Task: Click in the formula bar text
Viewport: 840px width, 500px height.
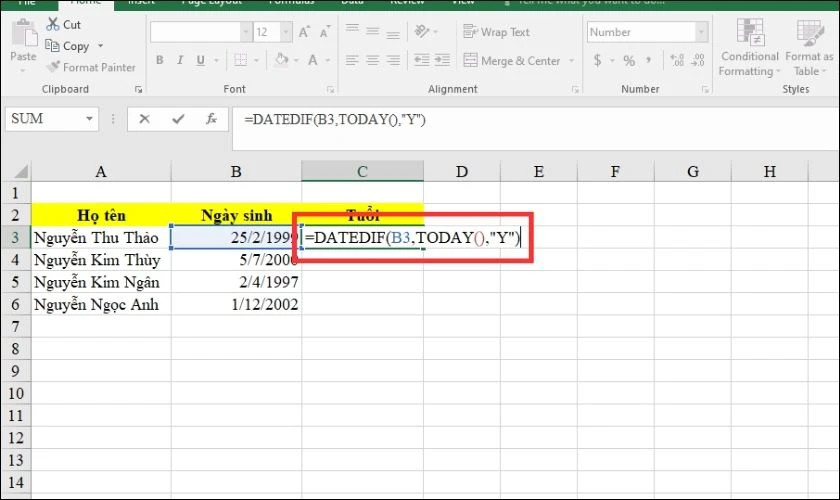Action: pyautogui.click(x=335, y=120)
